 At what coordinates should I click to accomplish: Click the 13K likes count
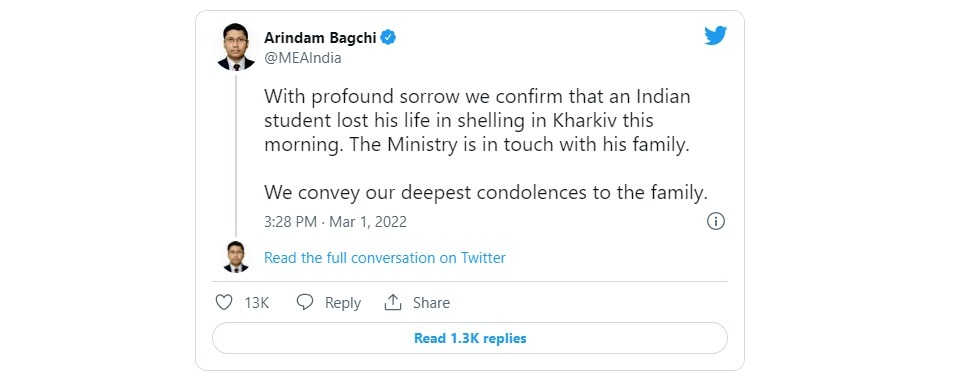[256, 303]
